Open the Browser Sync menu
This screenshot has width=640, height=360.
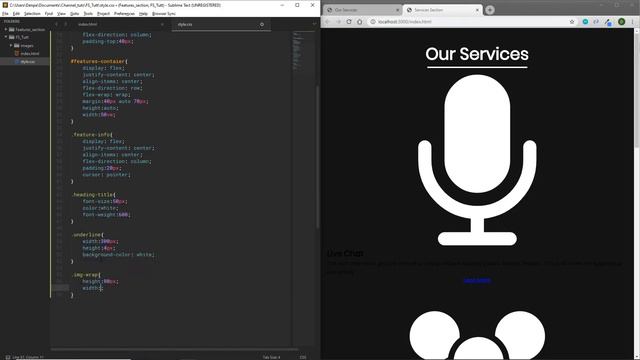click(164, 13)
